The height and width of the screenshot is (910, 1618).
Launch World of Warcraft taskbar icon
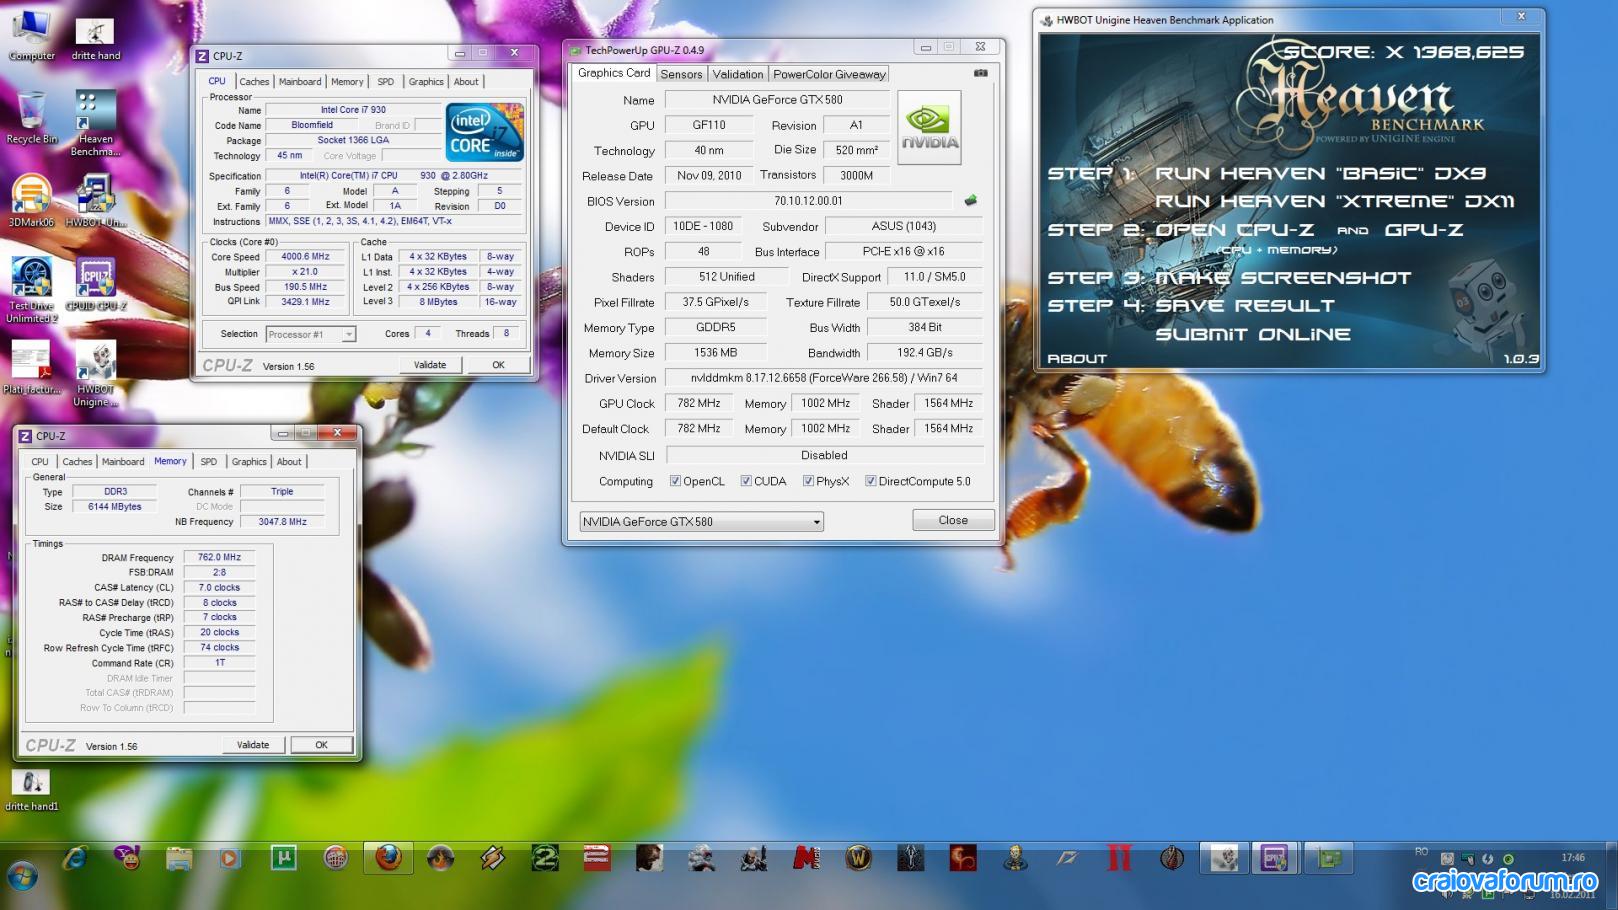[x=858, y=858]
